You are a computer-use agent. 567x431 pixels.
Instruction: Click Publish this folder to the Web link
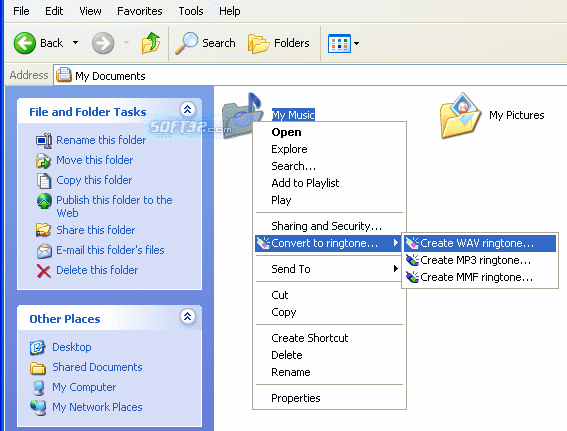pos(114,206)
